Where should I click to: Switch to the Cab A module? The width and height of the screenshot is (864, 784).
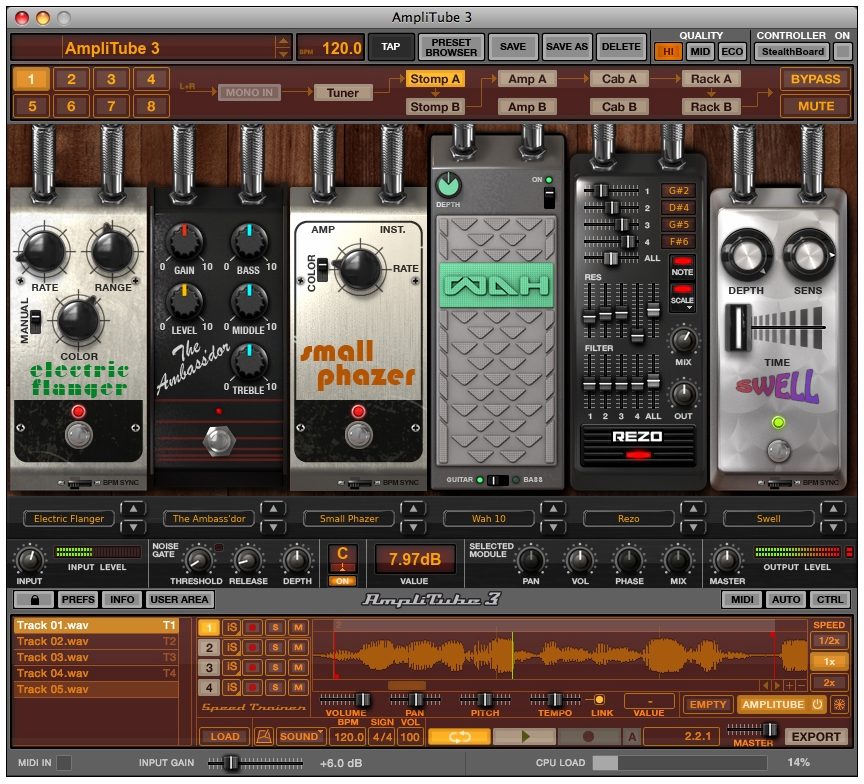coord(619,79)
